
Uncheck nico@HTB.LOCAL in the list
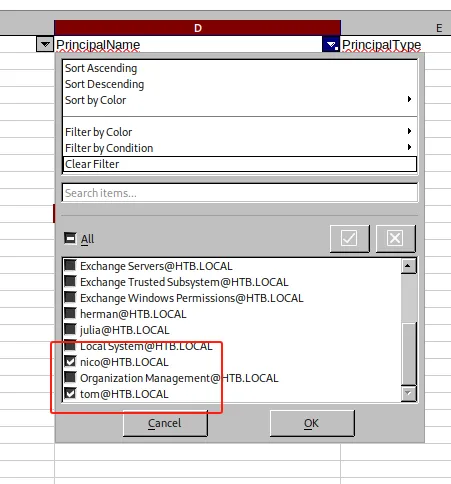coord(70,362)
